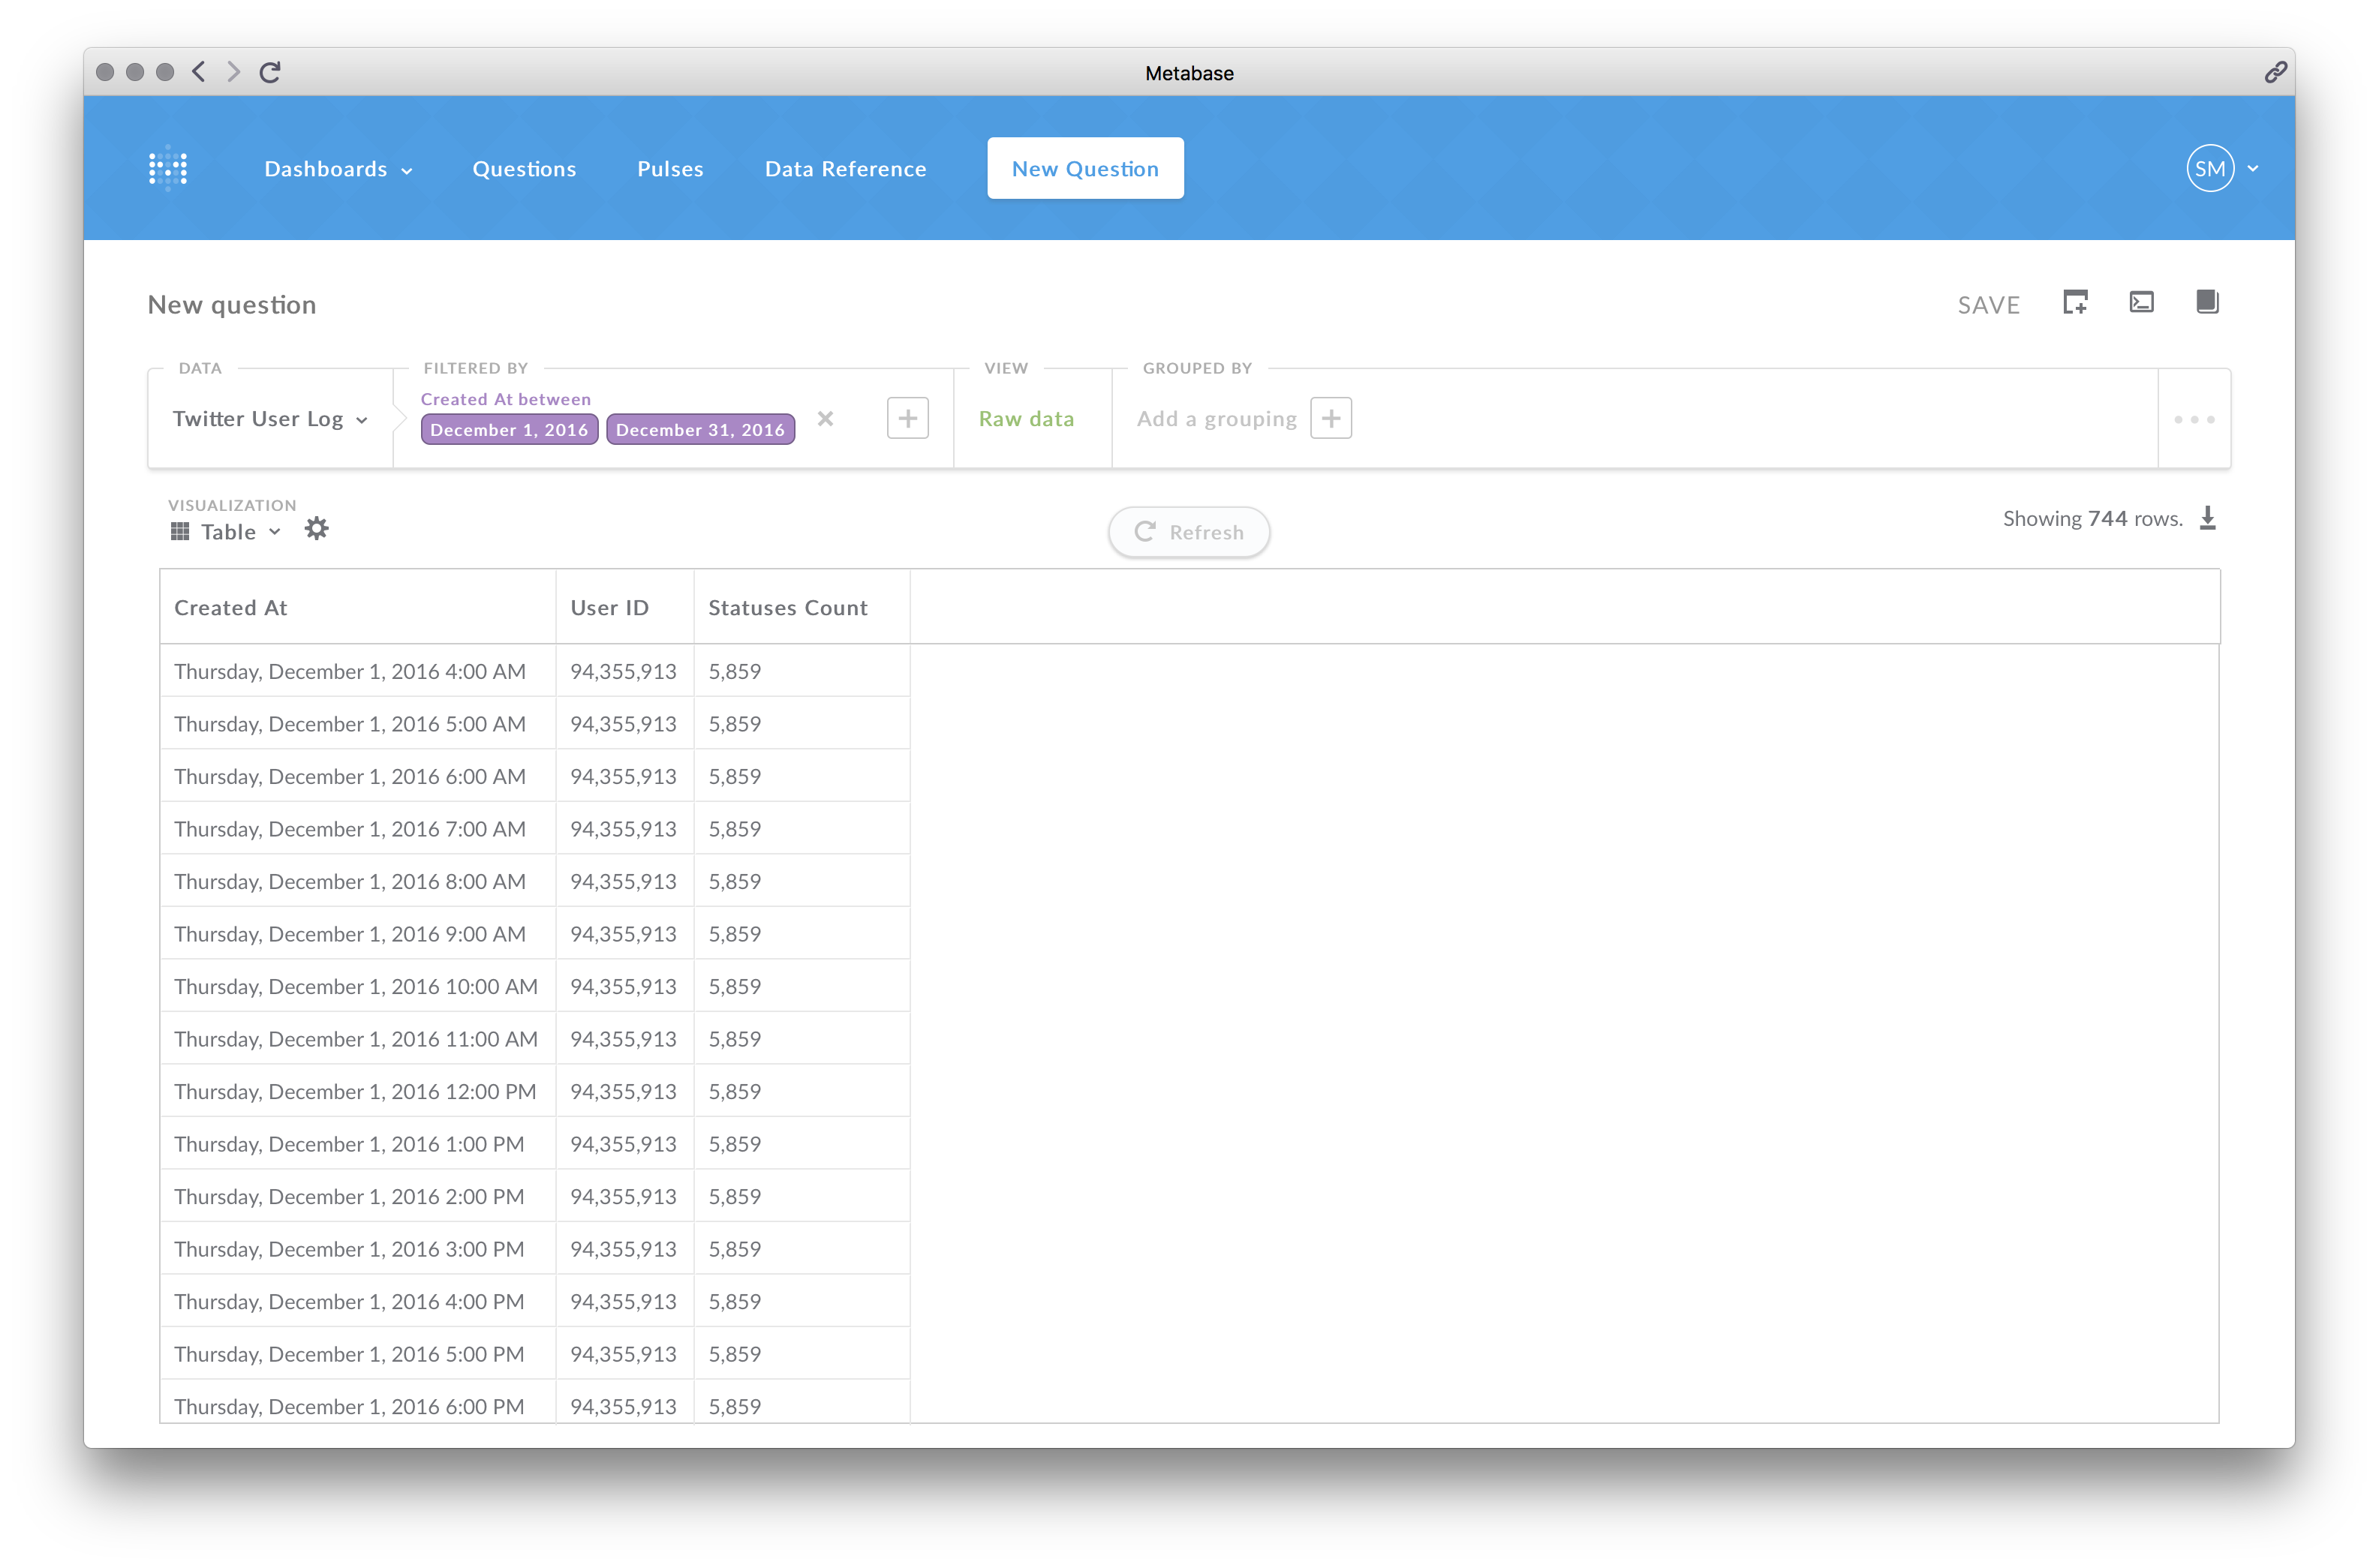
Task: Edit the December 31, 2016 filter value
Action: [700, 430]
